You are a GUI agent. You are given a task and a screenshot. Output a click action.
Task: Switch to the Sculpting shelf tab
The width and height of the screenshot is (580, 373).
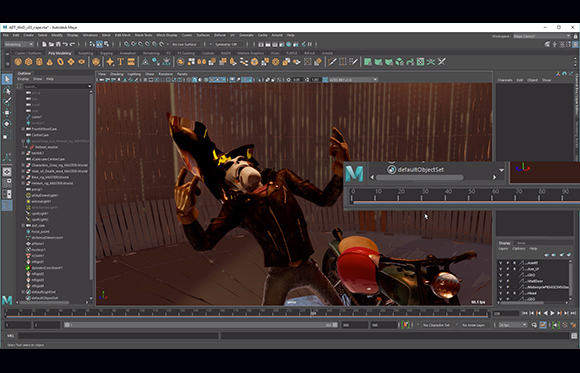point(85,53)
